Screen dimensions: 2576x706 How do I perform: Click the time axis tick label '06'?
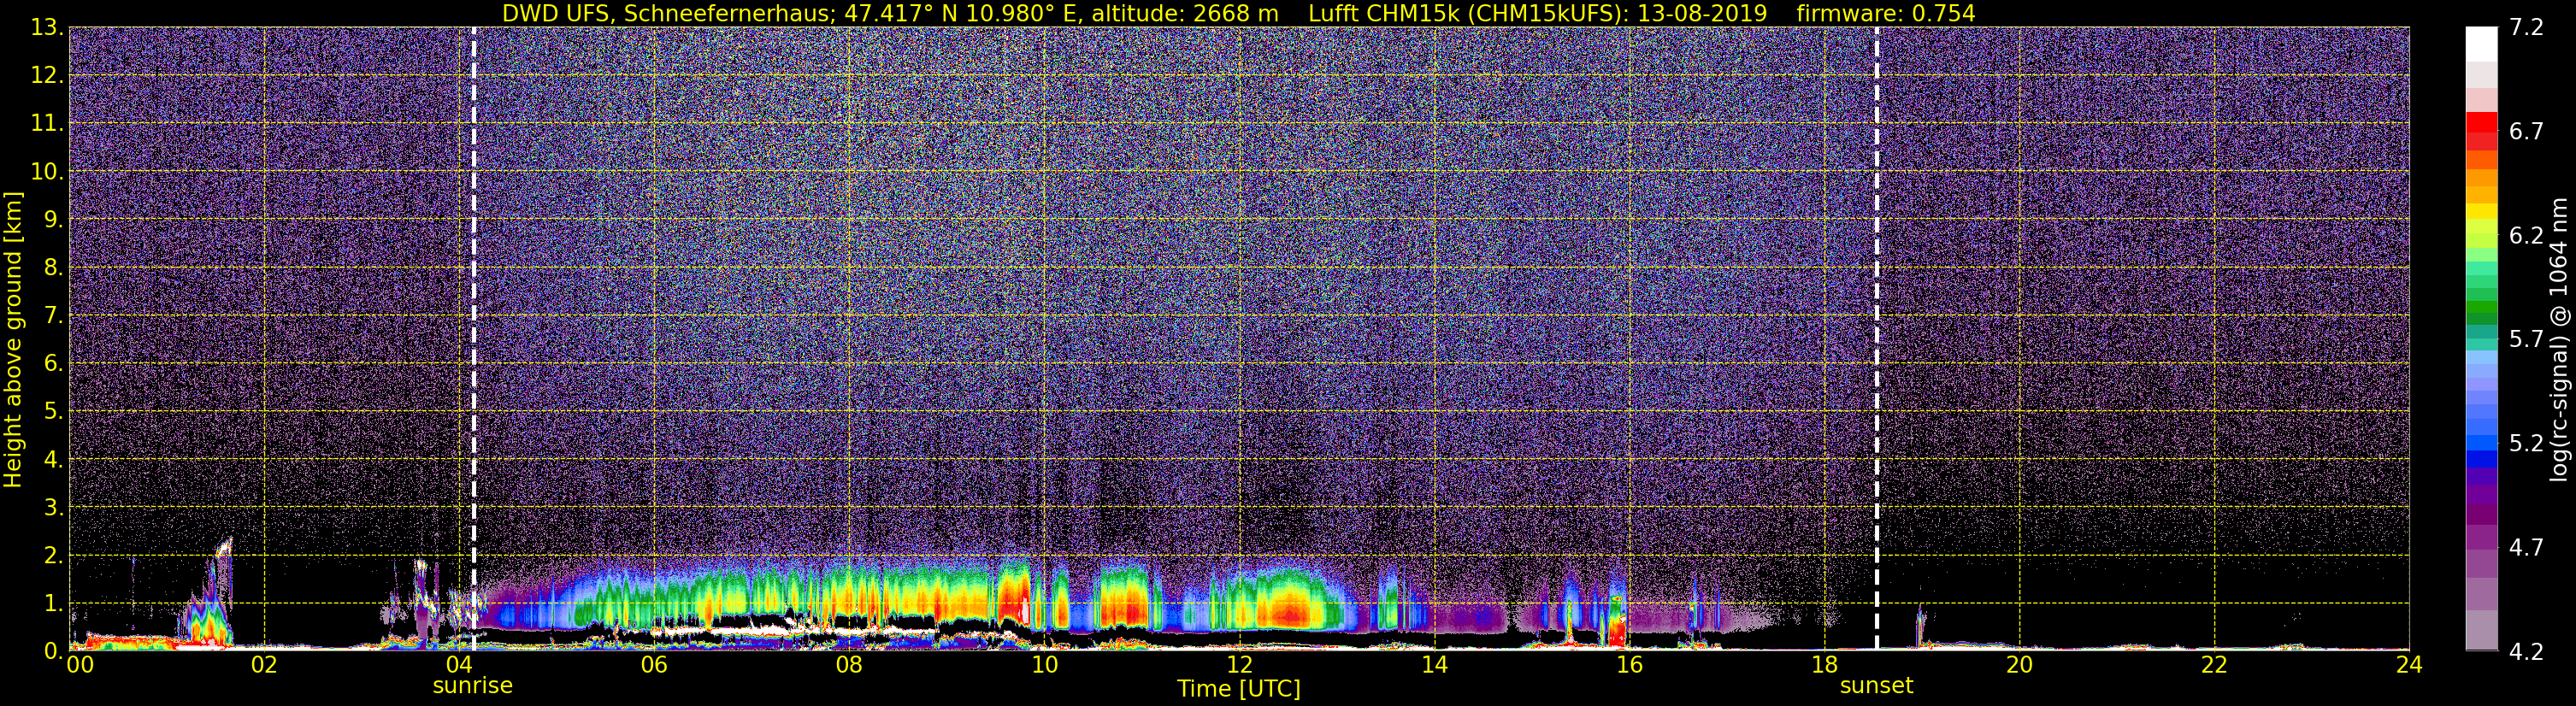click(x=654, y=665)
